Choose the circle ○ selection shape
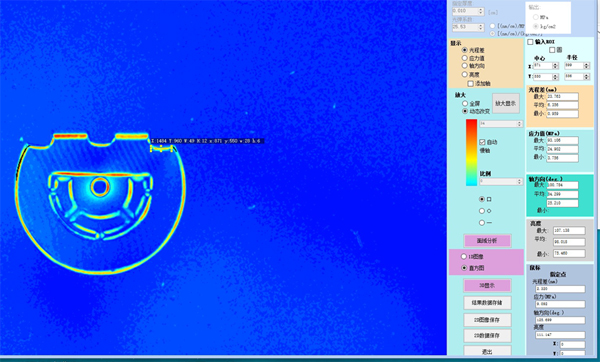The height and width of the screenshot is (362, 600). (x=482, y=211)
